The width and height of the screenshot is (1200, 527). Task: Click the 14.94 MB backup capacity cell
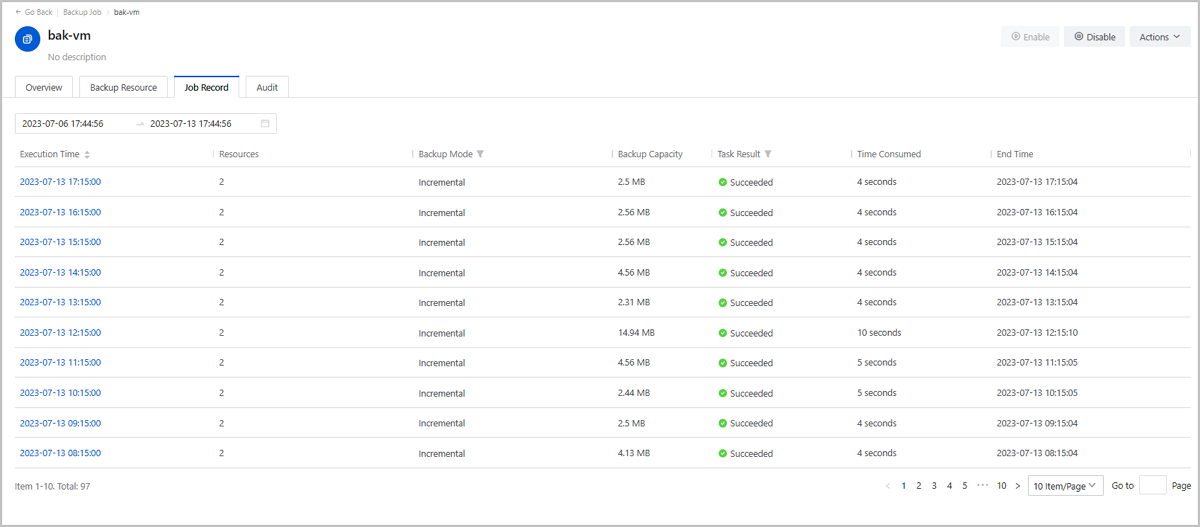[x=636, y=333]
